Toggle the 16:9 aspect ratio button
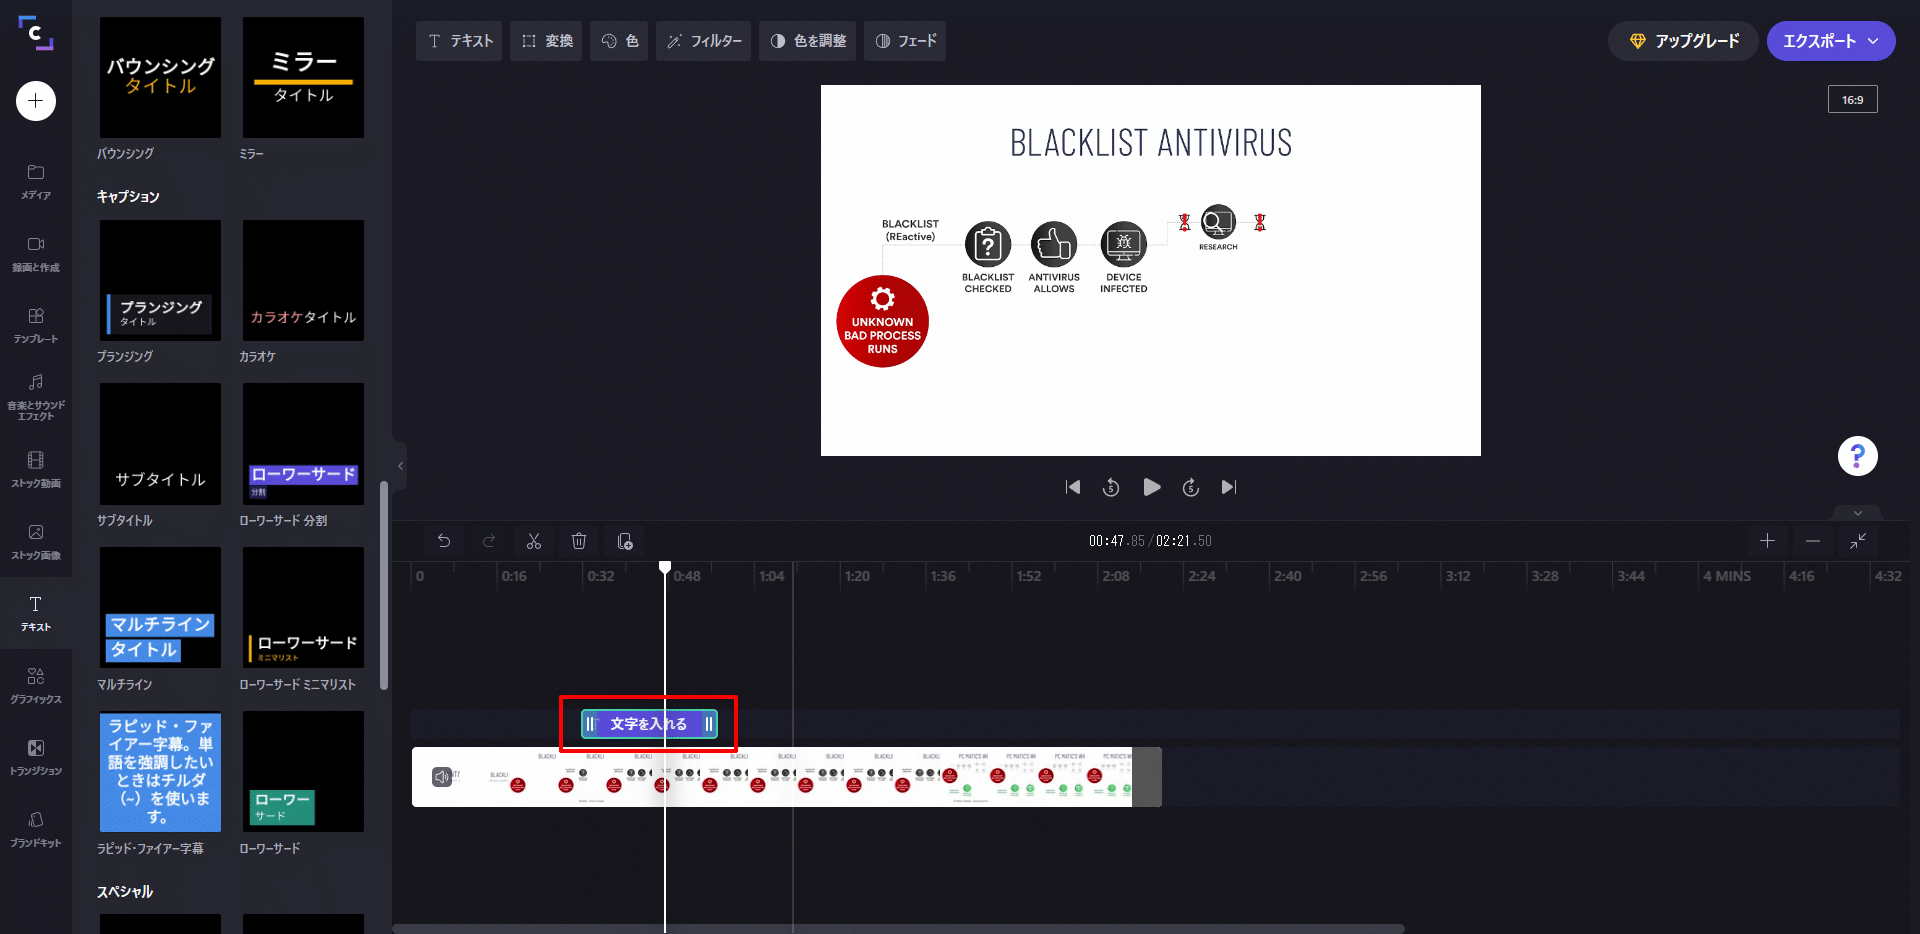The height and width of the screenshot is (934, 1920). [1852, 100]
